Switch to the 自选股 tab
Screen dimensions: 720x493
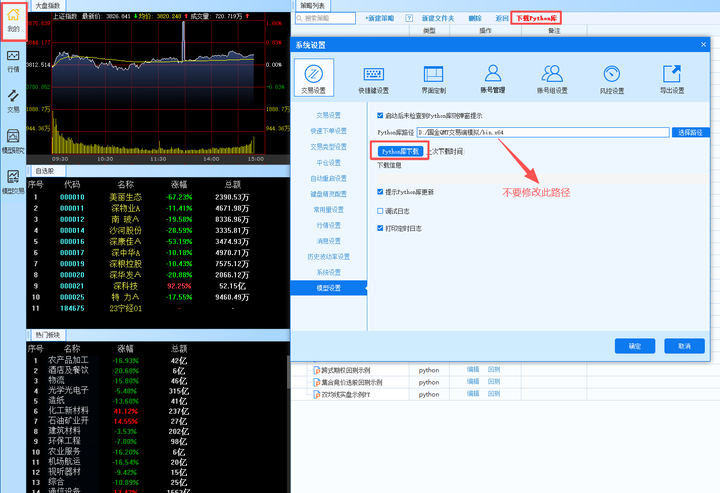click(x=45, y=171)
